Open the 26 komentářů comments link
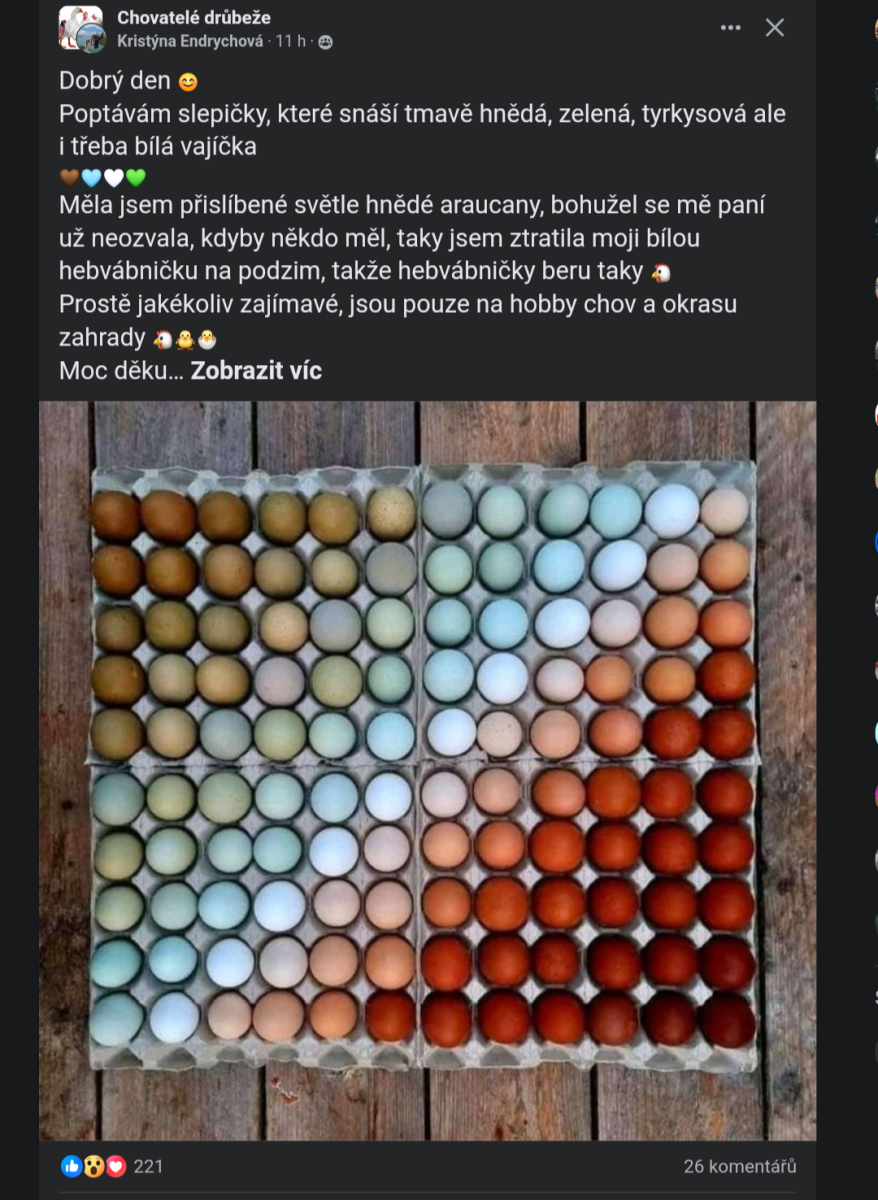 tap(740, 1166)
